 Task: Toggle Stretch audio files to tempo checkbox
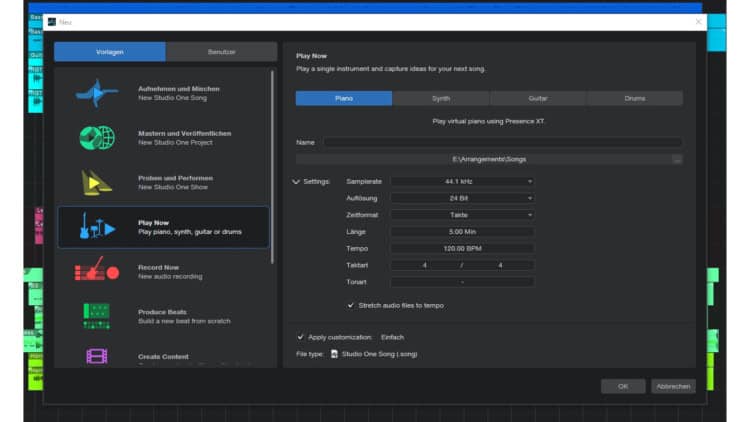tap(351, 305)
